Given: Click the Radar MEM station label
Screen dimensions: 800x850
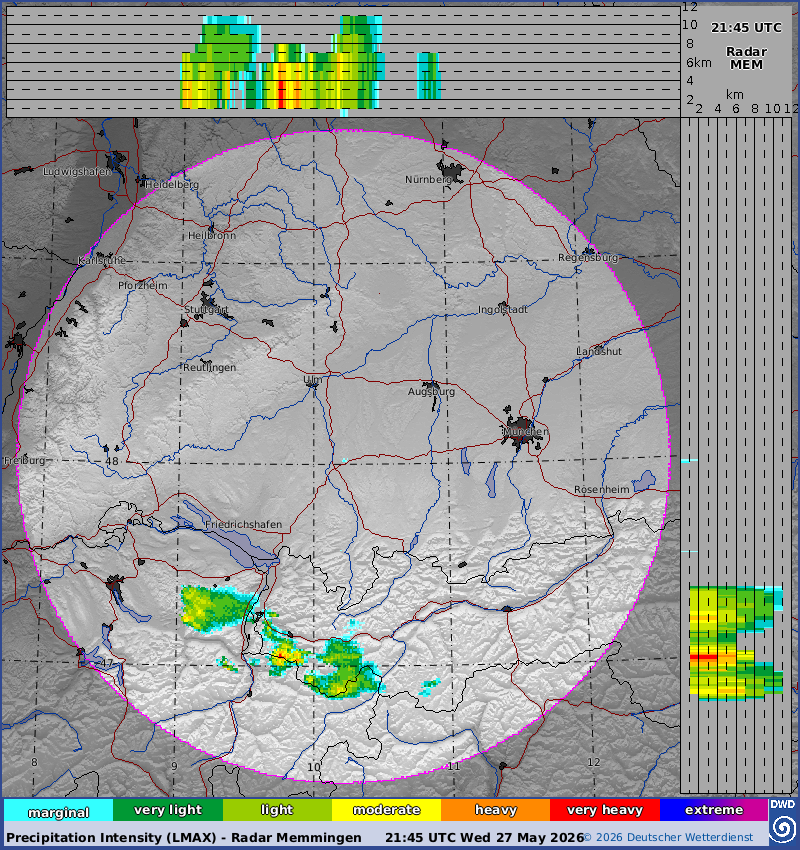Looking at the screenshot, I should 746,58.
